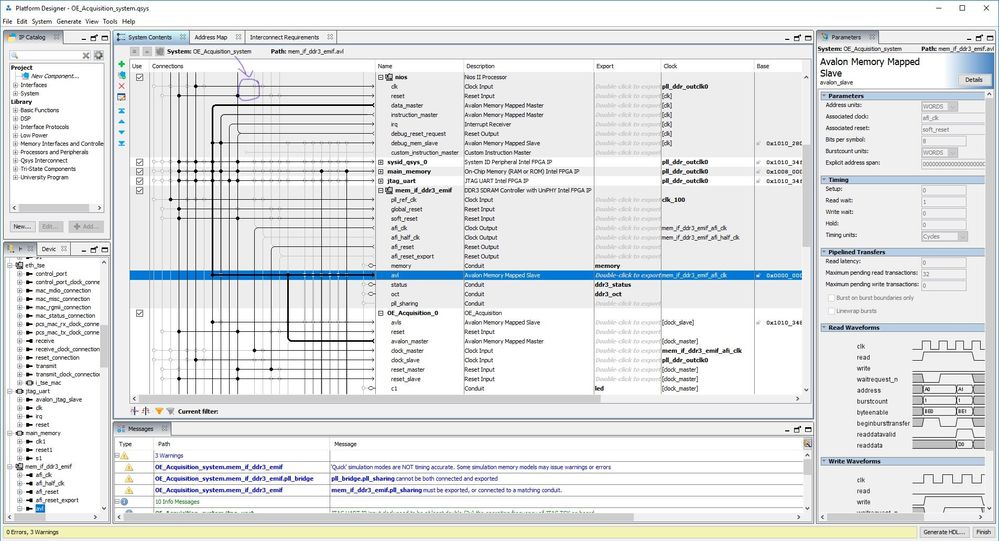The image size is (999, 541).
Task: Collapse the nios component tree
Action: [380, 77]
